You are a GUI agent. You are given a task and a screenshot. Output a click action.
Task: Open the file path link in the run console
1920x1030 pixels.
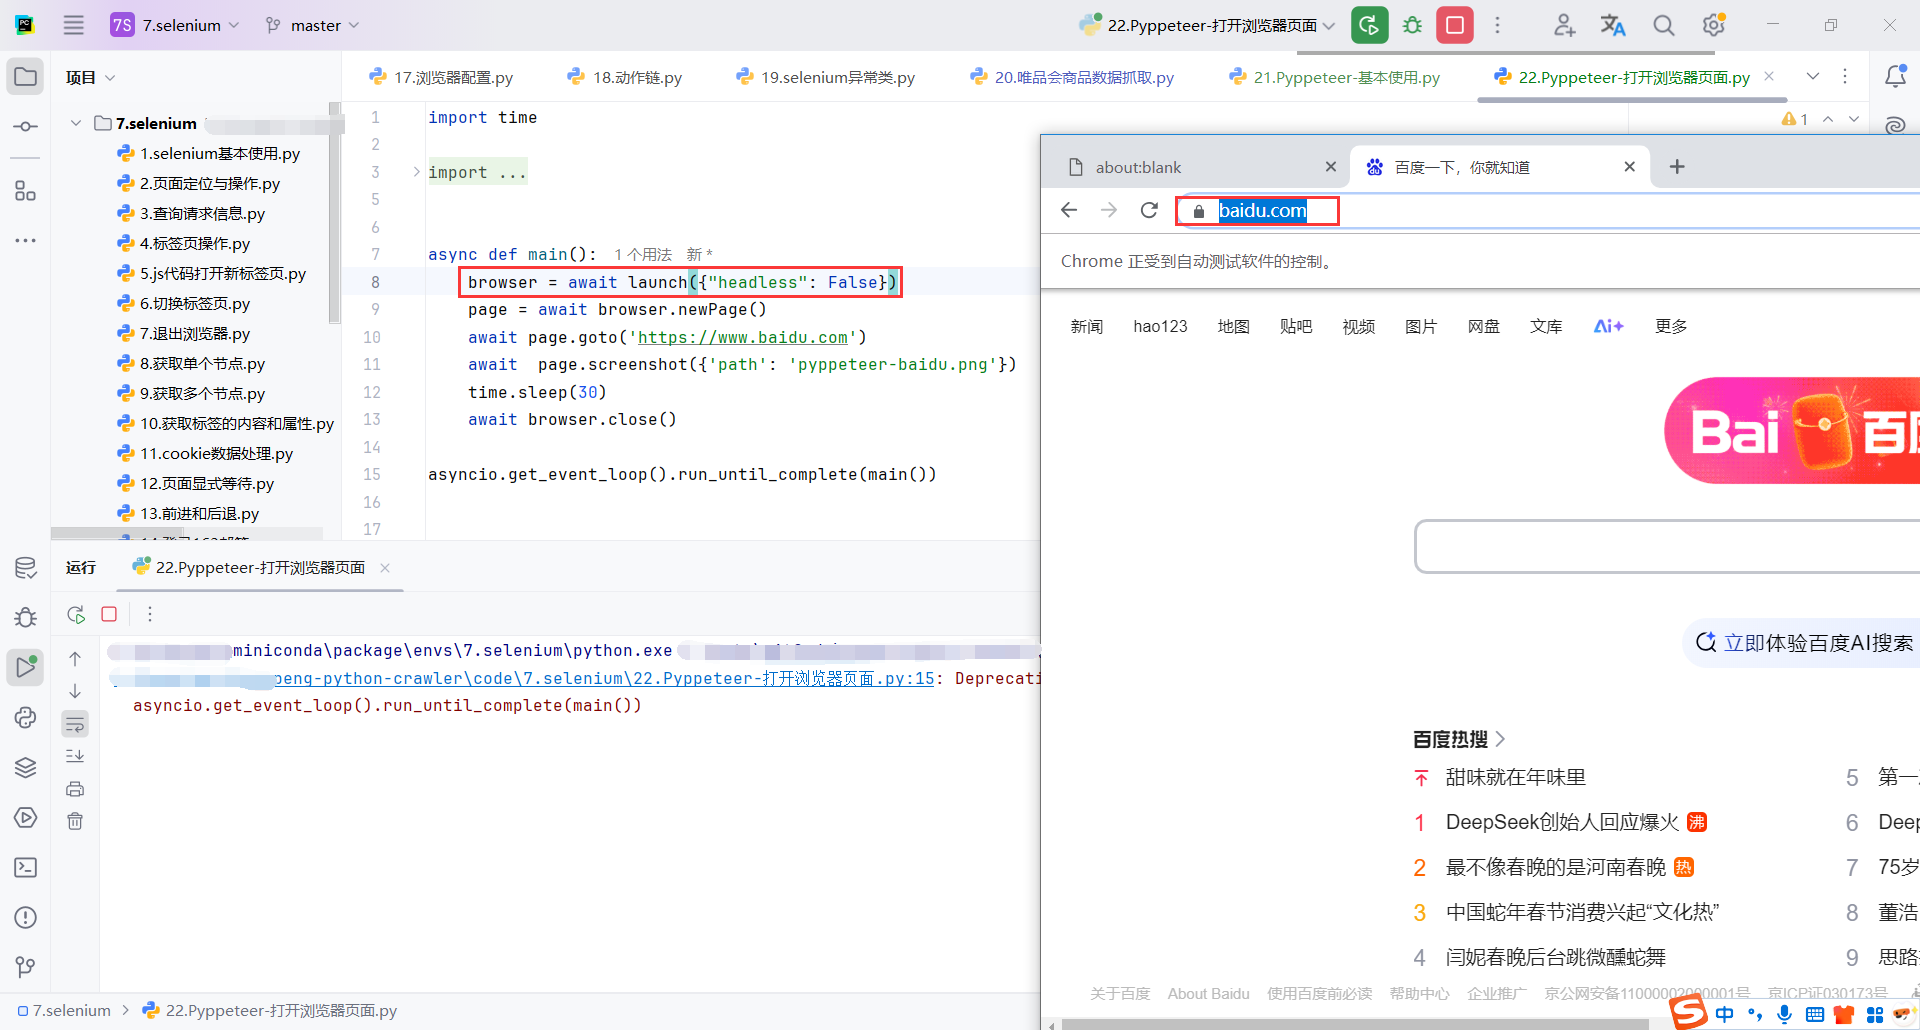[604, 678]
